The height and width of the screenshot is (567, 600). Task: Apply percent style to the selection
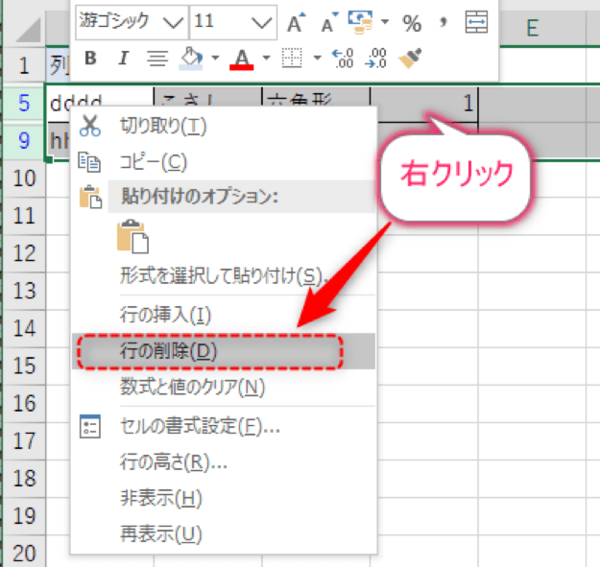pyautogui.click(x=411, y=22)
